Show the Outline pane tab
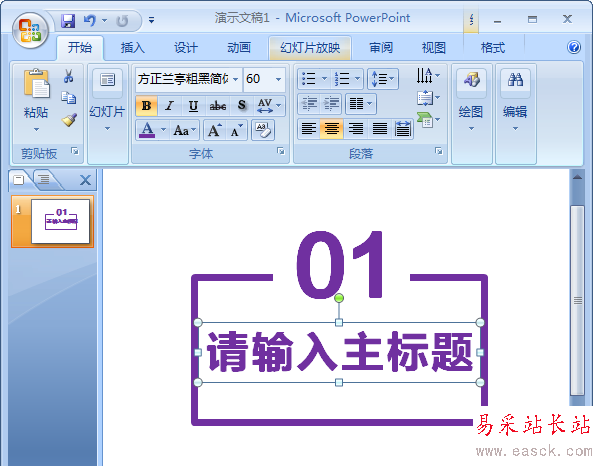 tap(45, 179)
